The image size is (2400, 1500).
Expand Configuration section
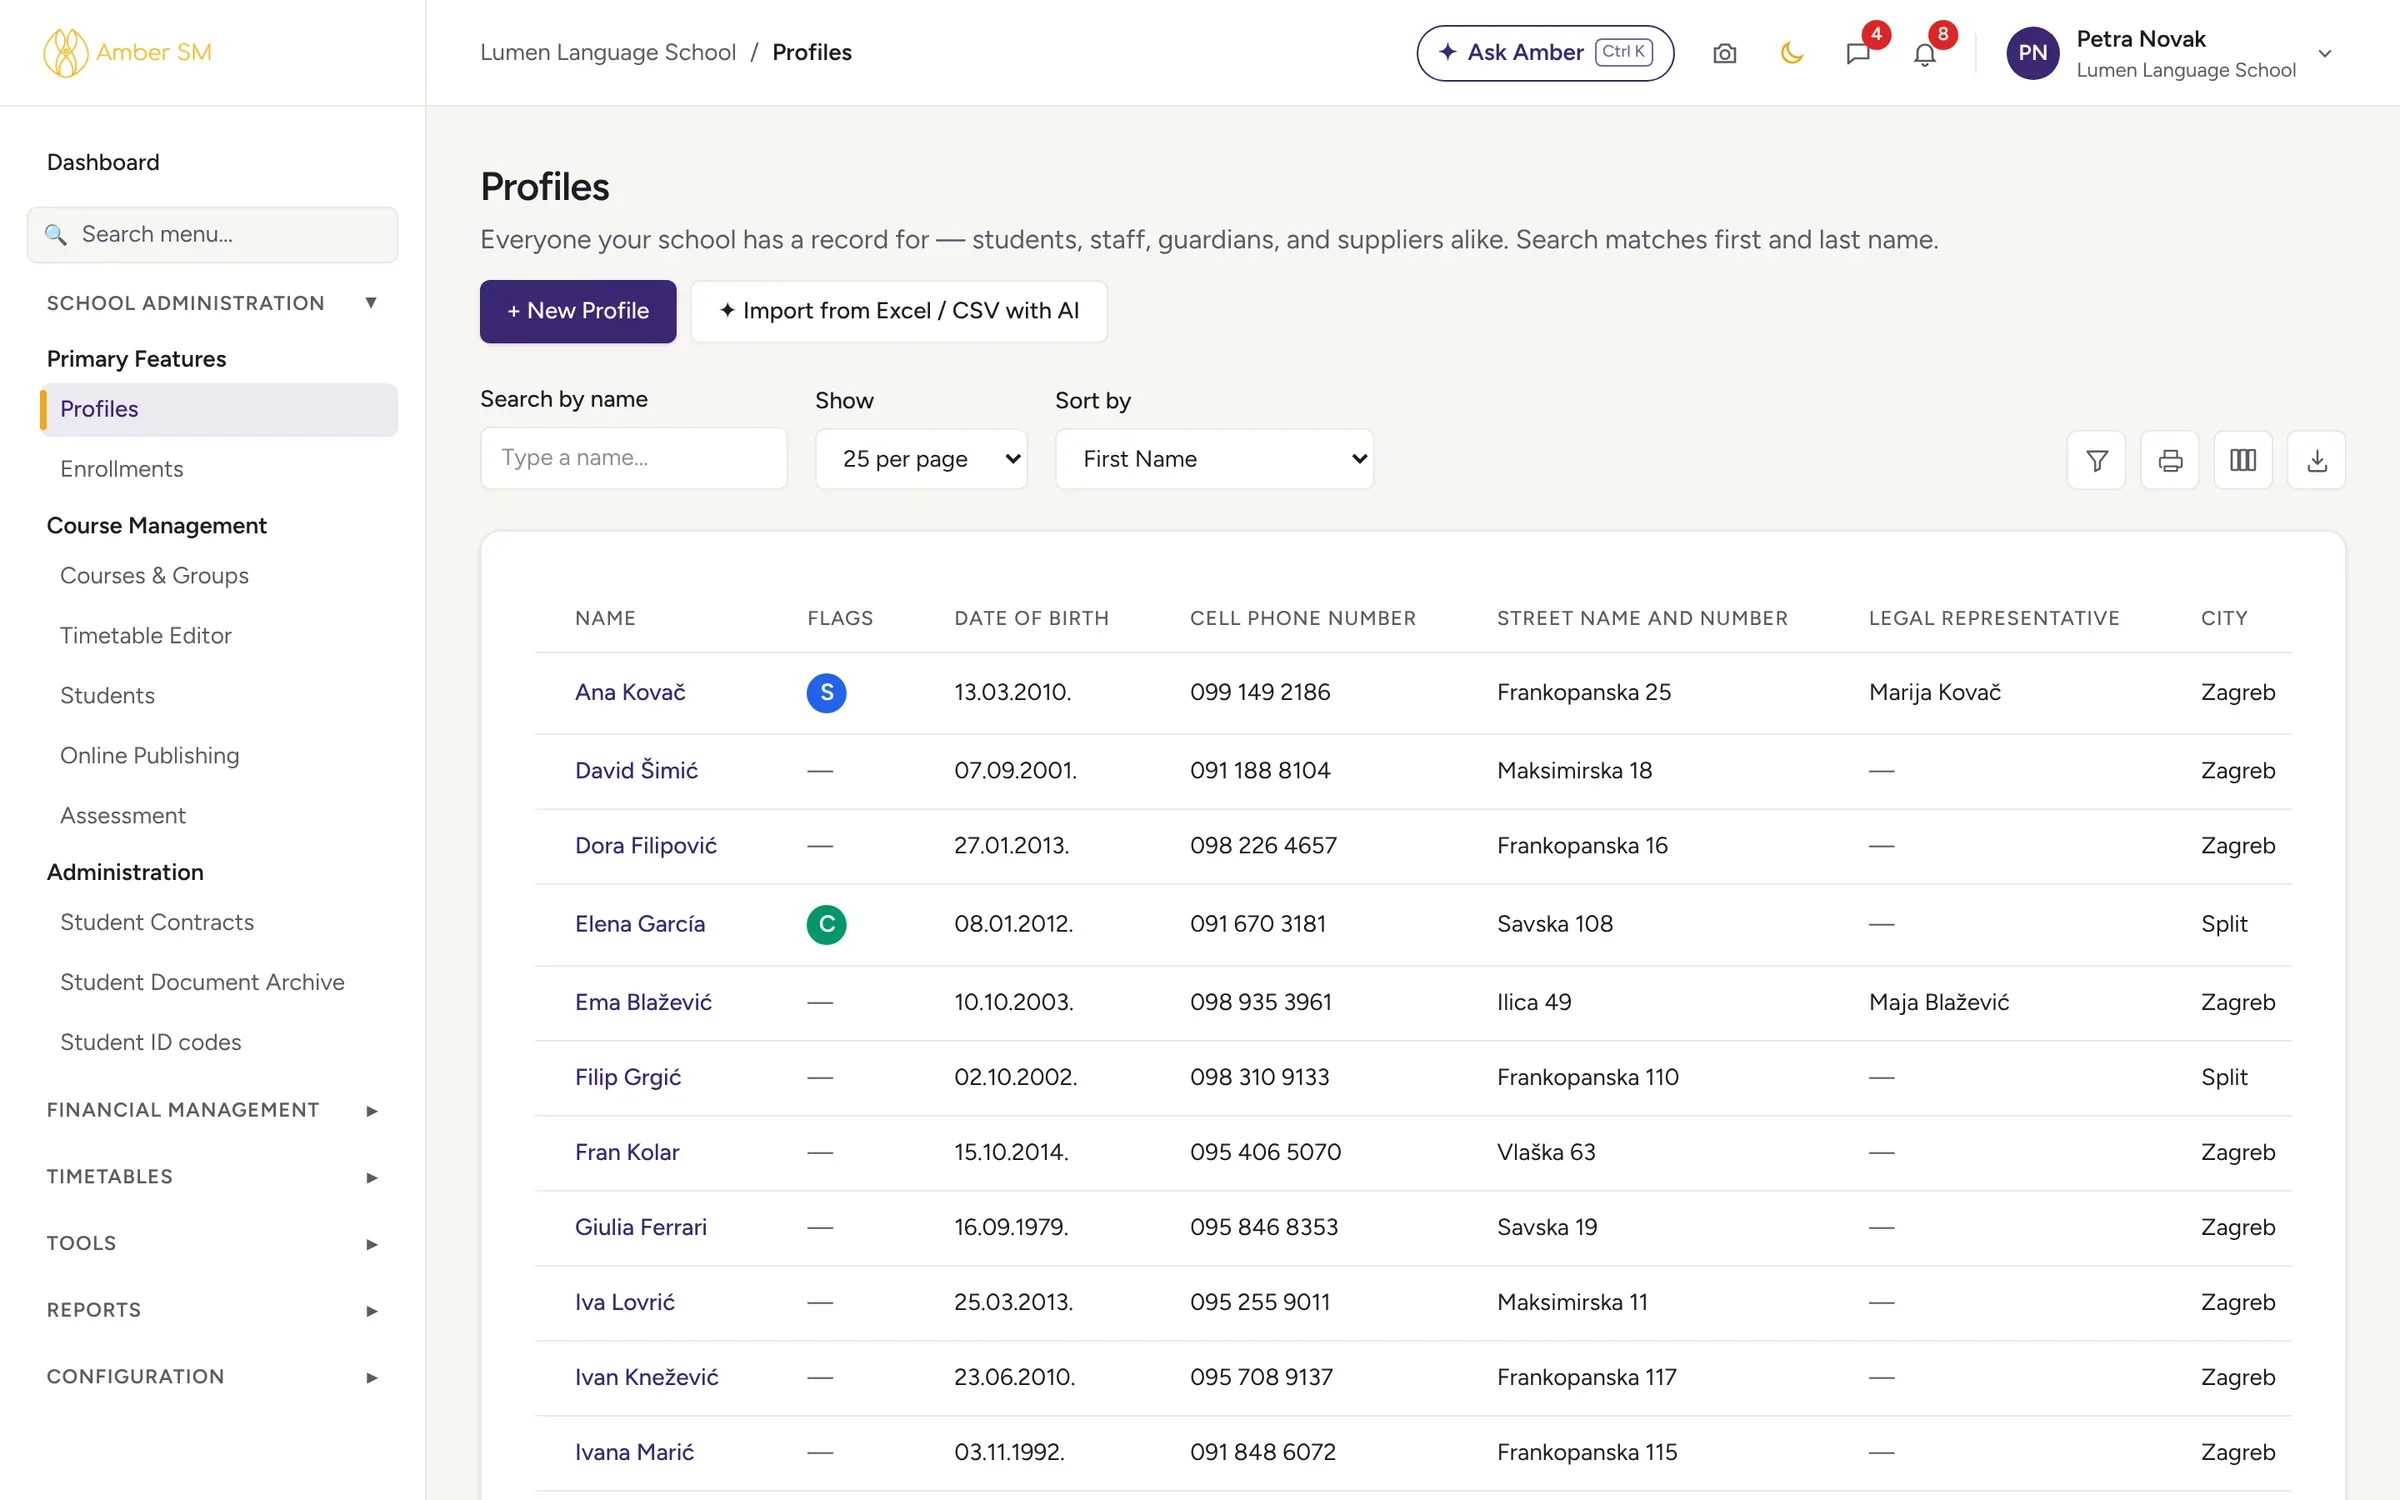point(212,1376)
